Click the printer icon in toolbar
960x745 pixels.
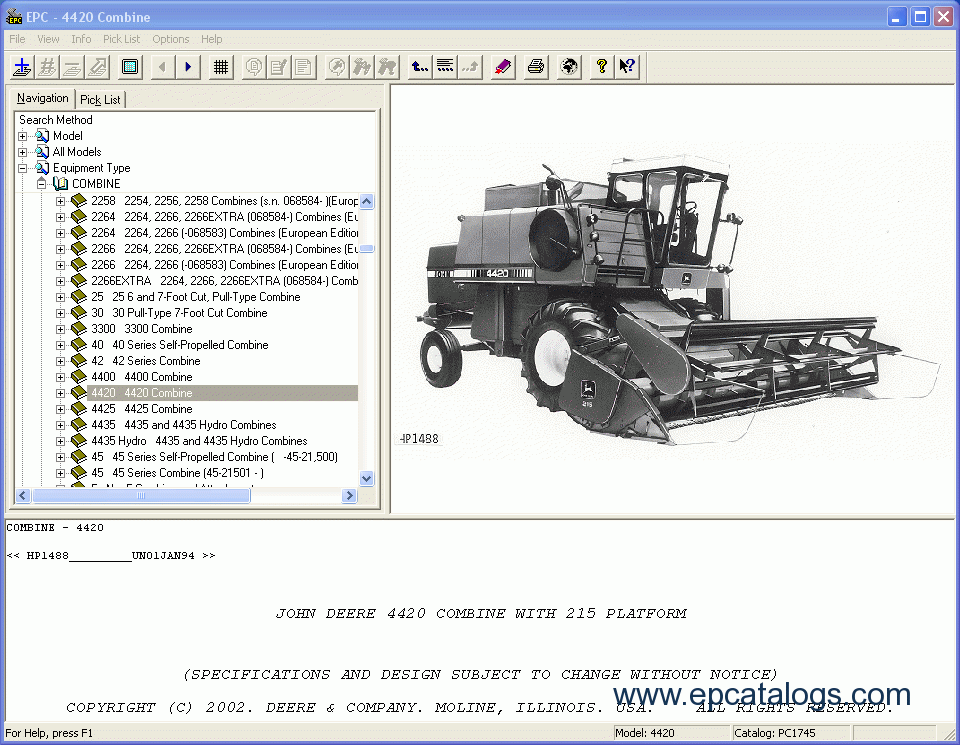tap(536, 67)
